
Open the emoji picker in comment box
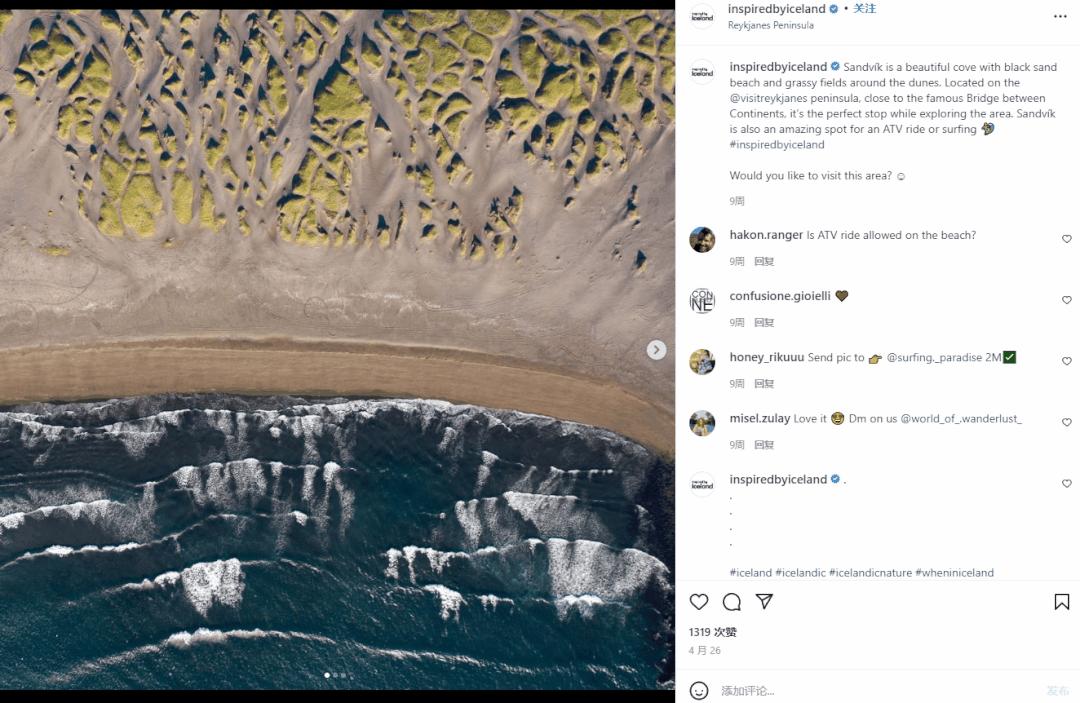coord(698,690)
